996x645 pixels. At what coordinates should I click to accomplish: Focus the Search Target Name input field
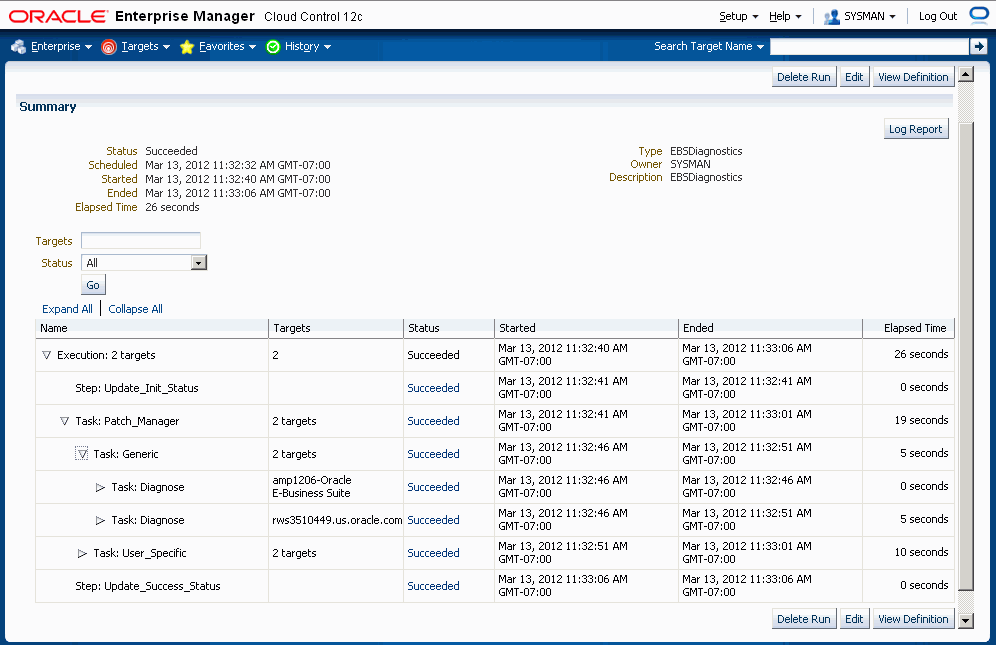click(870, 46)
